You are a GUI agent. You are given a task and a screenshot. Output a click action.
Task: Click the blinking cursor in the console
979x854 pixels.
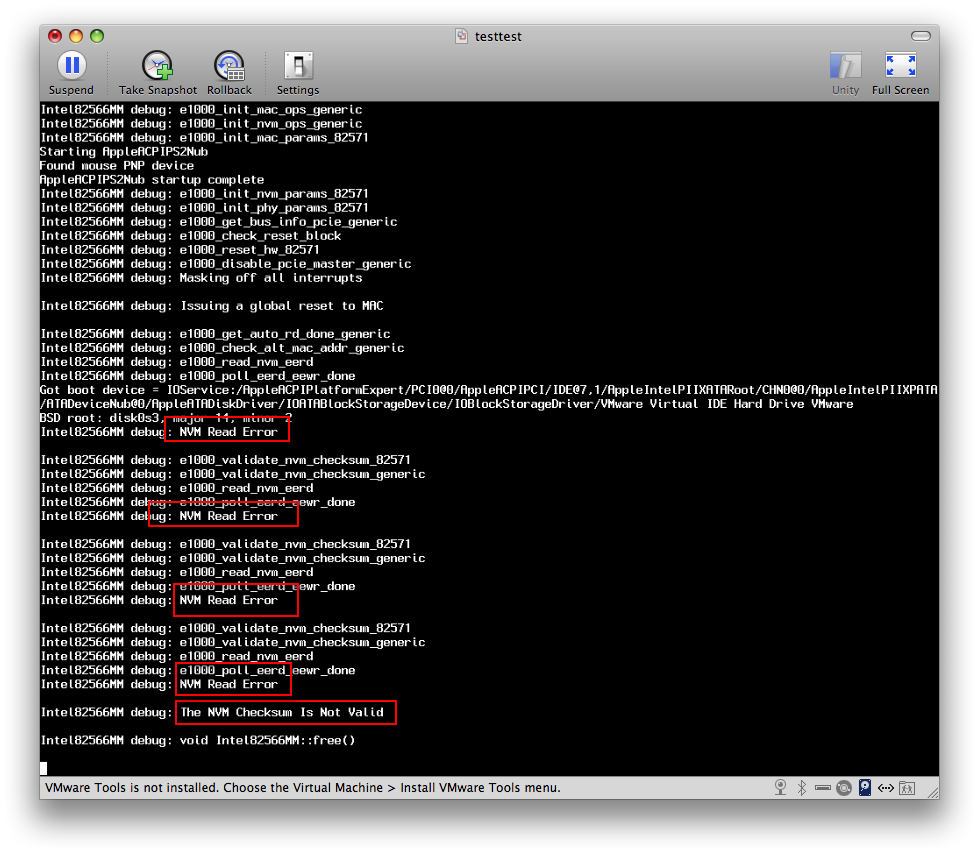(x=44, y=768)
